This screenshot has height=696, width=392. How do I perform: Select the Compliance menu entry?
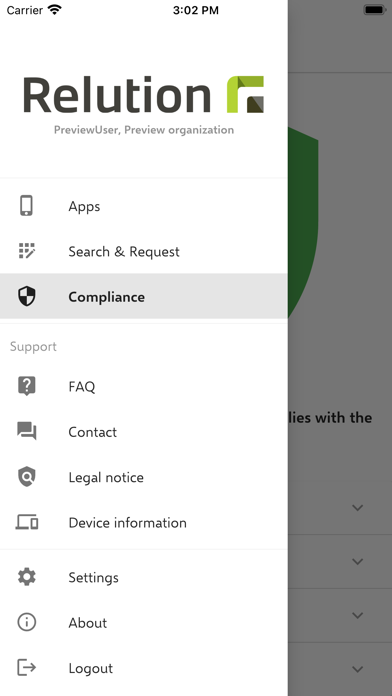[x=143, y=297]
